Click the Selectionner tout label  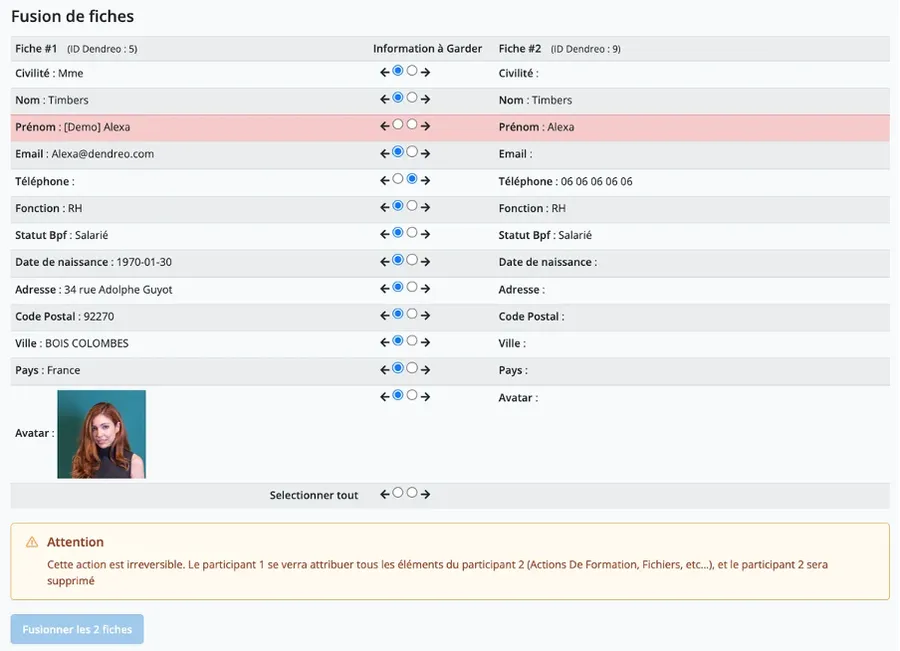[314, 495]
